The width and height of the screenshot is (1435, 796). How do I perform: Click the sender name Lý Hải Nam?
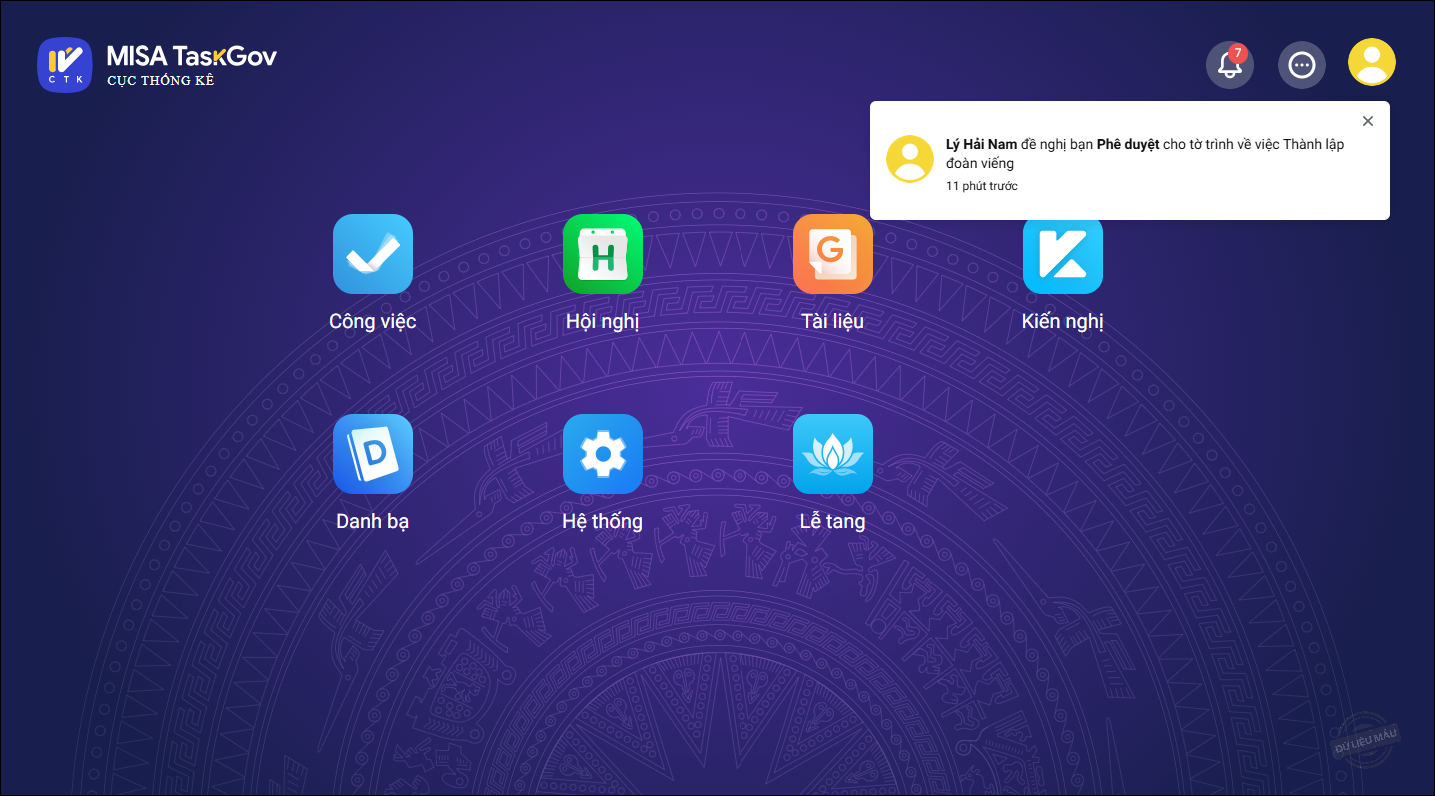(x=981, y=144)
